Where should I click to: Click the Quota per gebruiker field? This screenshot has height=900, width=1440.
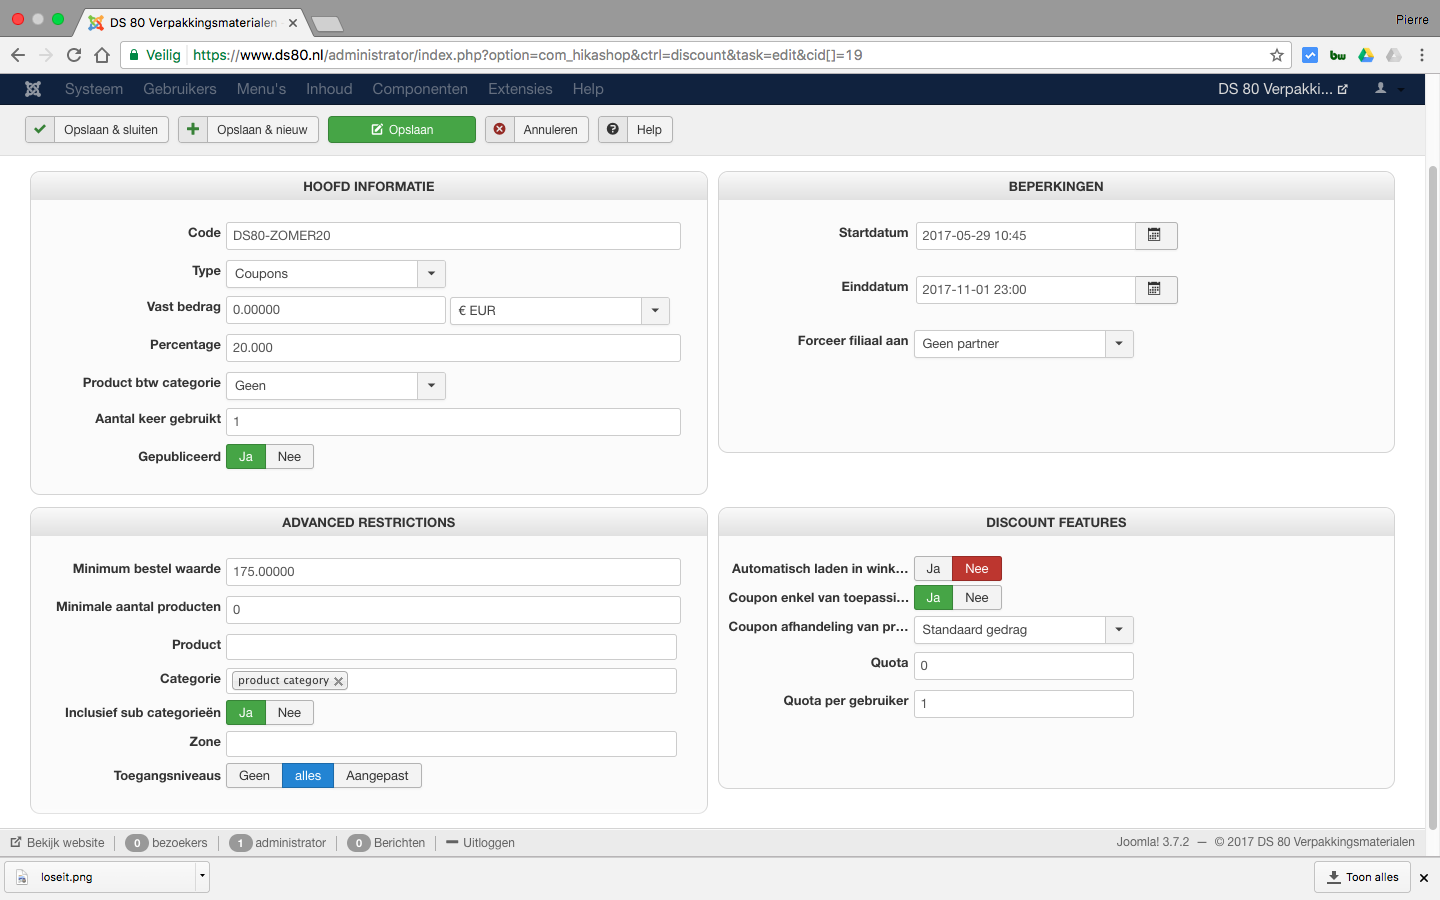click(x=1024, y=704)
